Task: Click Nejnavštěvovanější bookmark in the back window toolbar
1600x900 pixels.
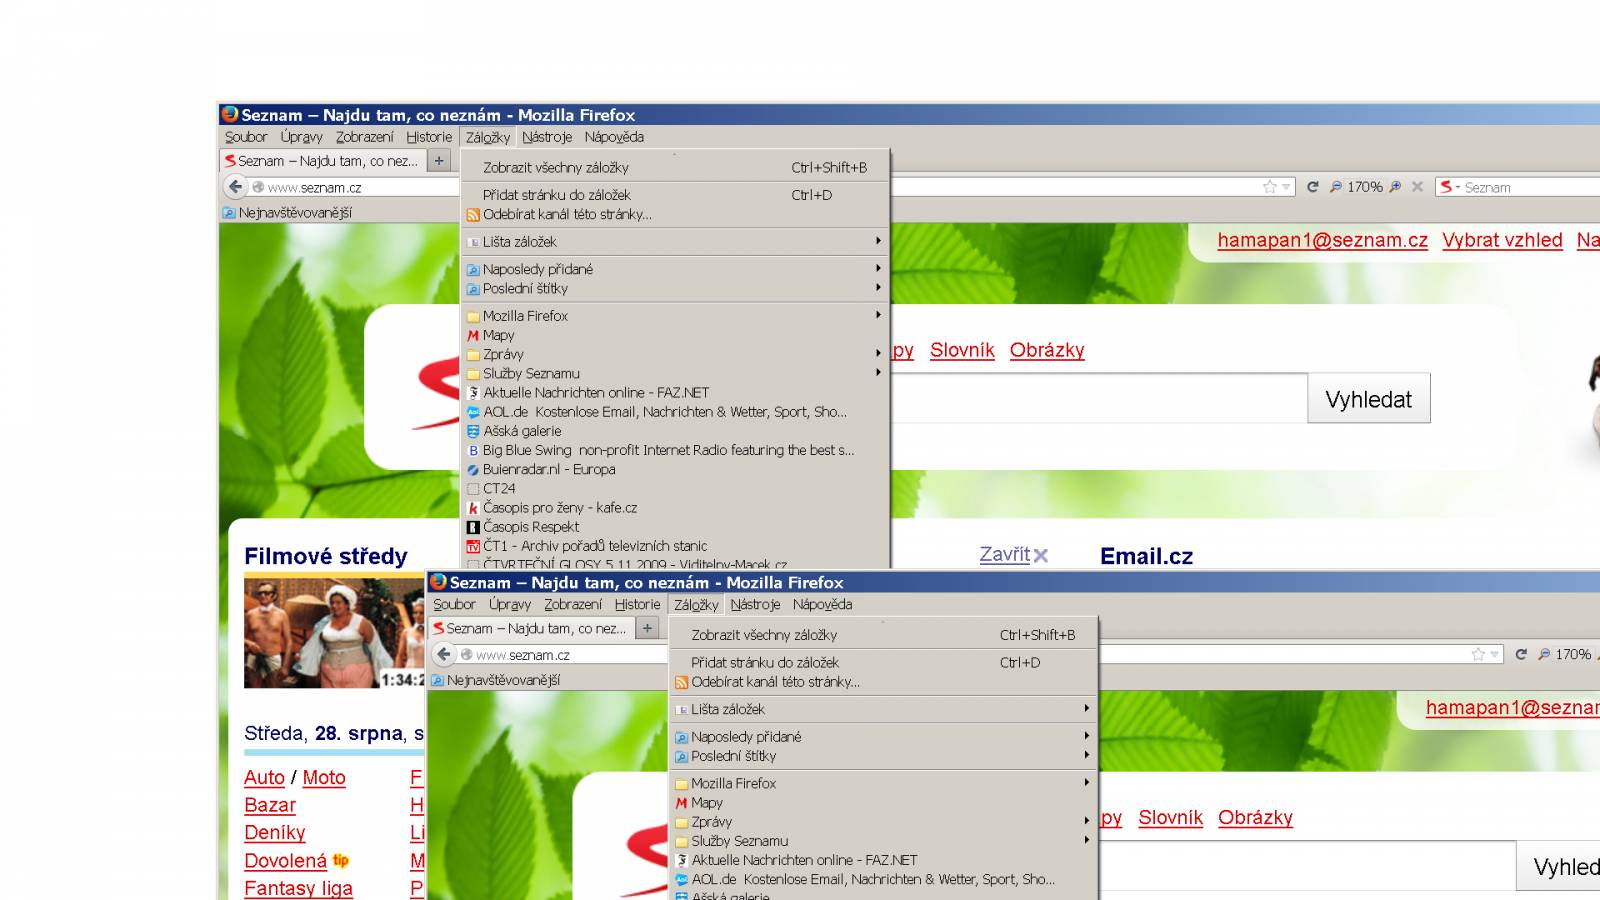Action: coord(287,212)
